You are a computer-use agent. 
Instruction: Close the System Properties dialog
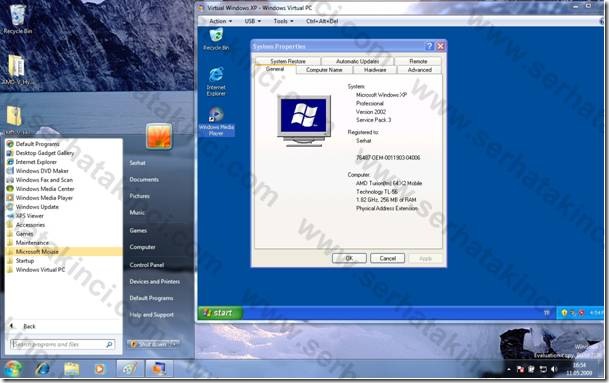[x=440, y=46]
